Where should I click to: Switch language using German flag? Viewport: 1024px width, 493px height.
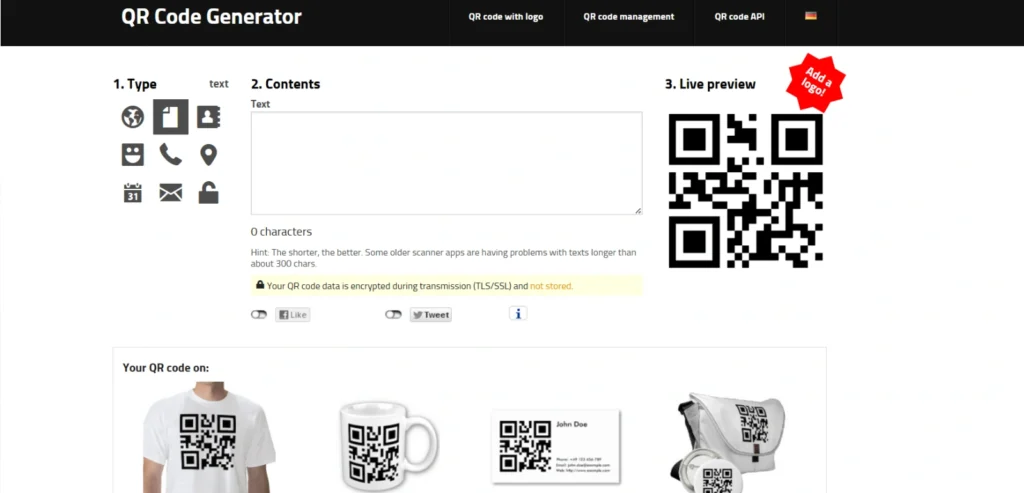pos(810,16)
